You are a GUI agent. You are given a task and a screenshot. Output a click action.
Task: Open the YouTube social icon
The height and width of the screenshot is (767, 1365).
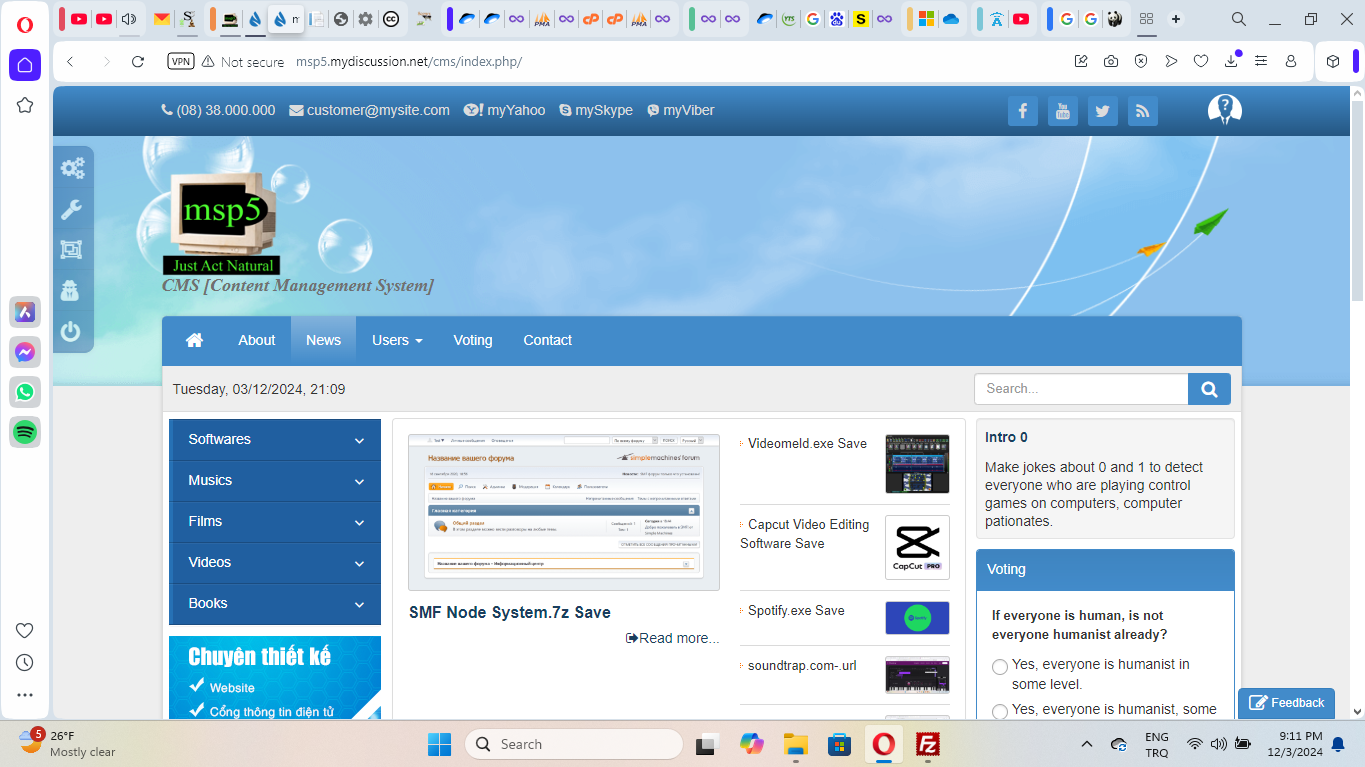pyautogui.click(x=1062, y=111)
